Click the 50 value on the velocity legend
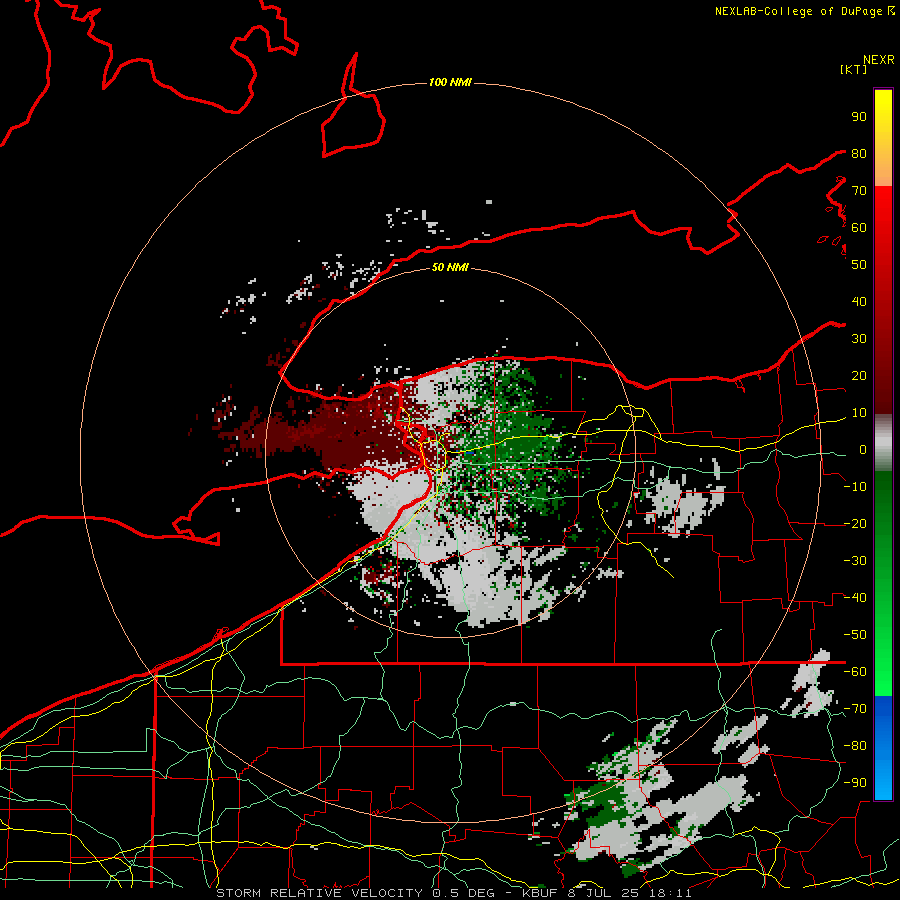The width and height of the screenshot is (900, 900). coord(859,265)
